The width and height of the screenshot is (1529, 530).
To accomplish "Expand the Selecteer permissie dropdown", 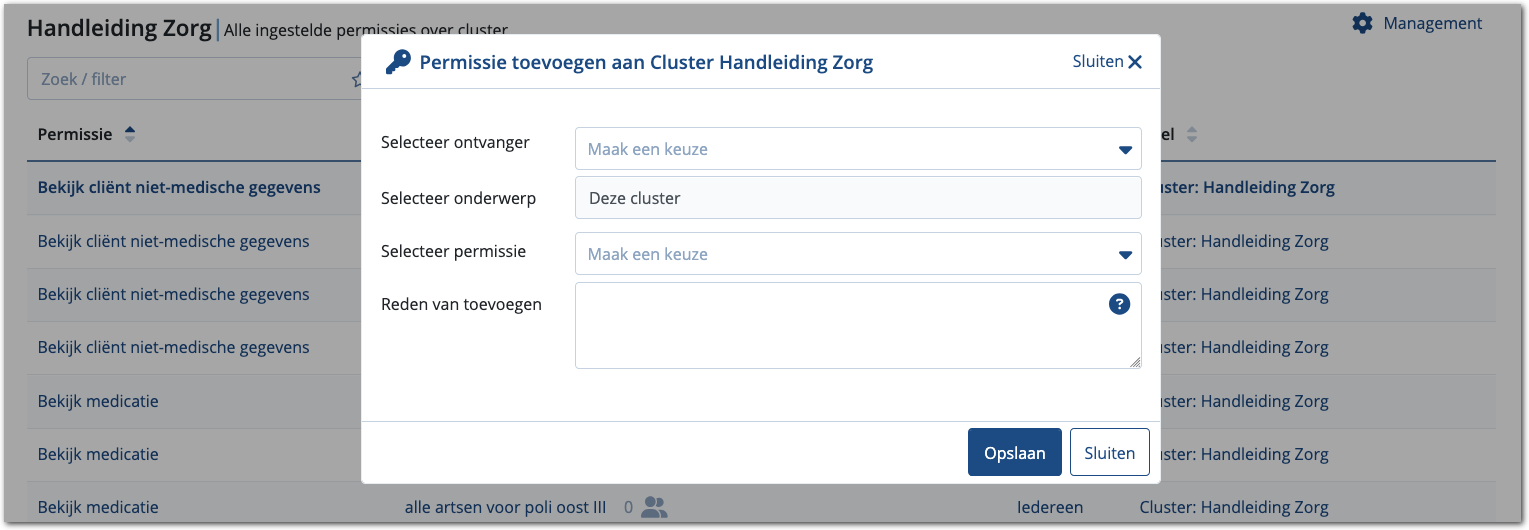I will [x=858, y=254].
